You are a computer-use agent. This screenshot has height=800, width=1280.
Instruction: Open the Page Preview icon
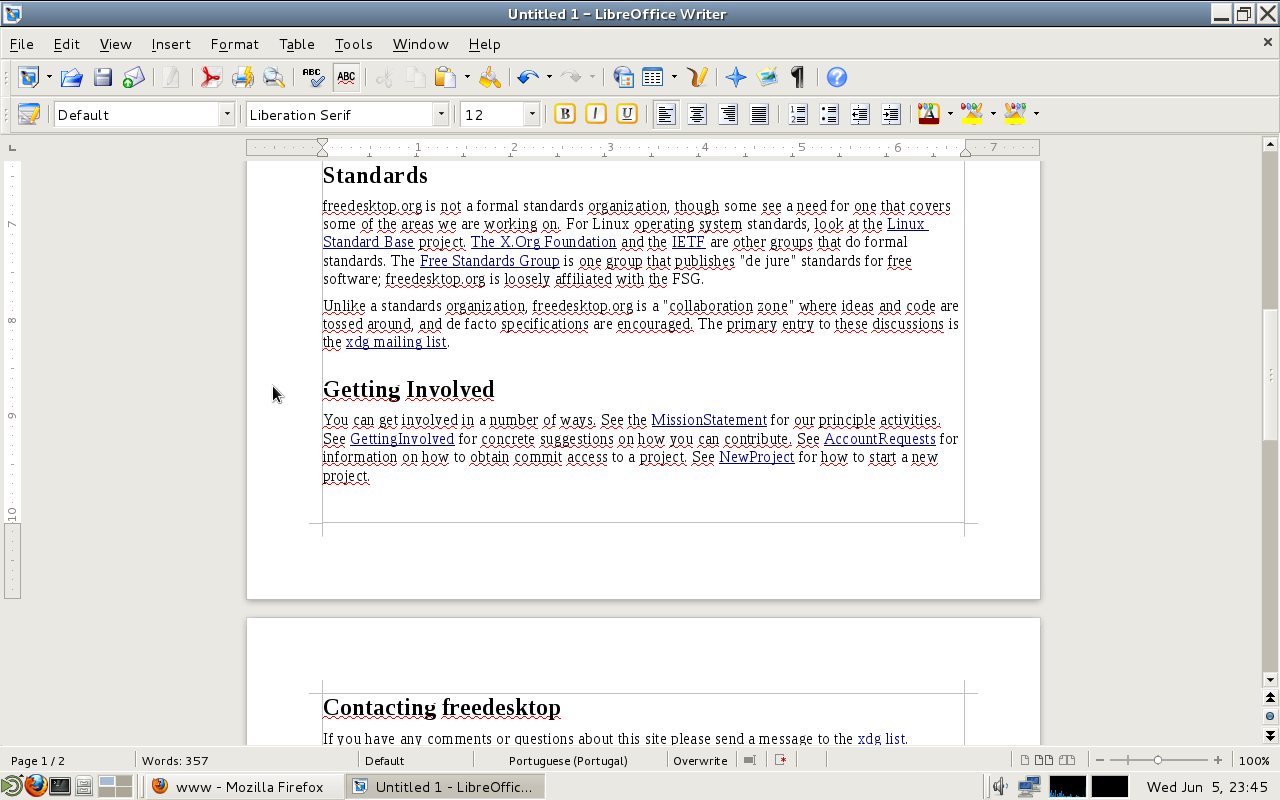[x=273, y=77]
